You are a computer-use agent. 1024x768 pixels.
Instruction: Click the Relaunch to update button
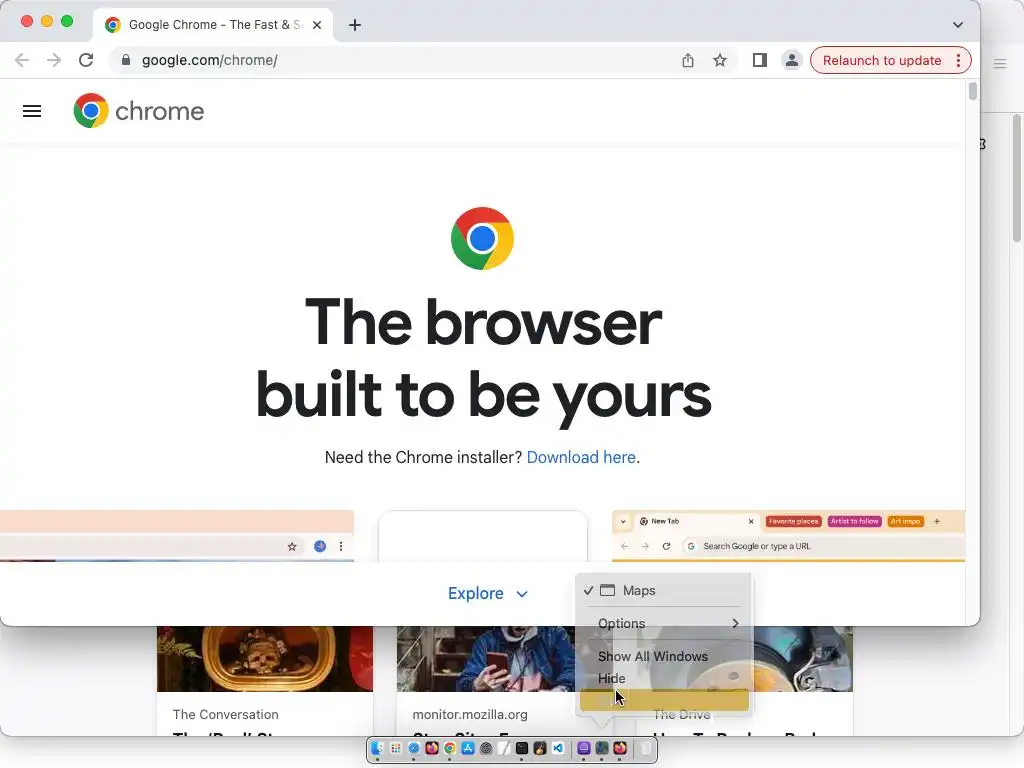pos(882,60)
